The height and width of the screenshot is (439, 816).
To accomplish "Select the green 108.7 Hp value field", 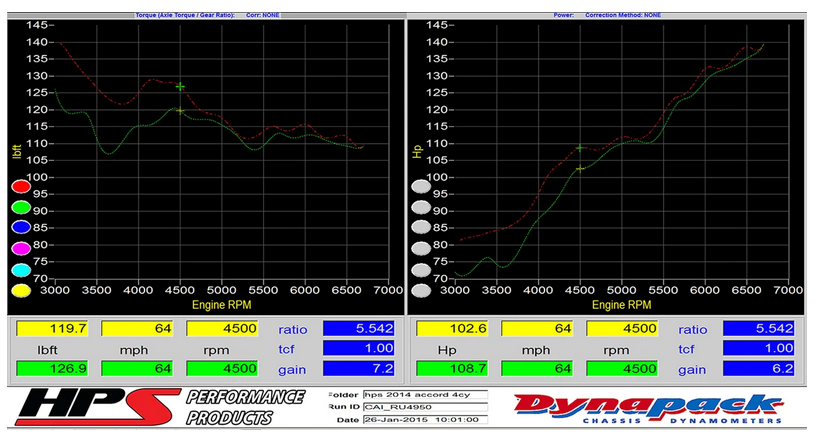I will pos(450,368).
